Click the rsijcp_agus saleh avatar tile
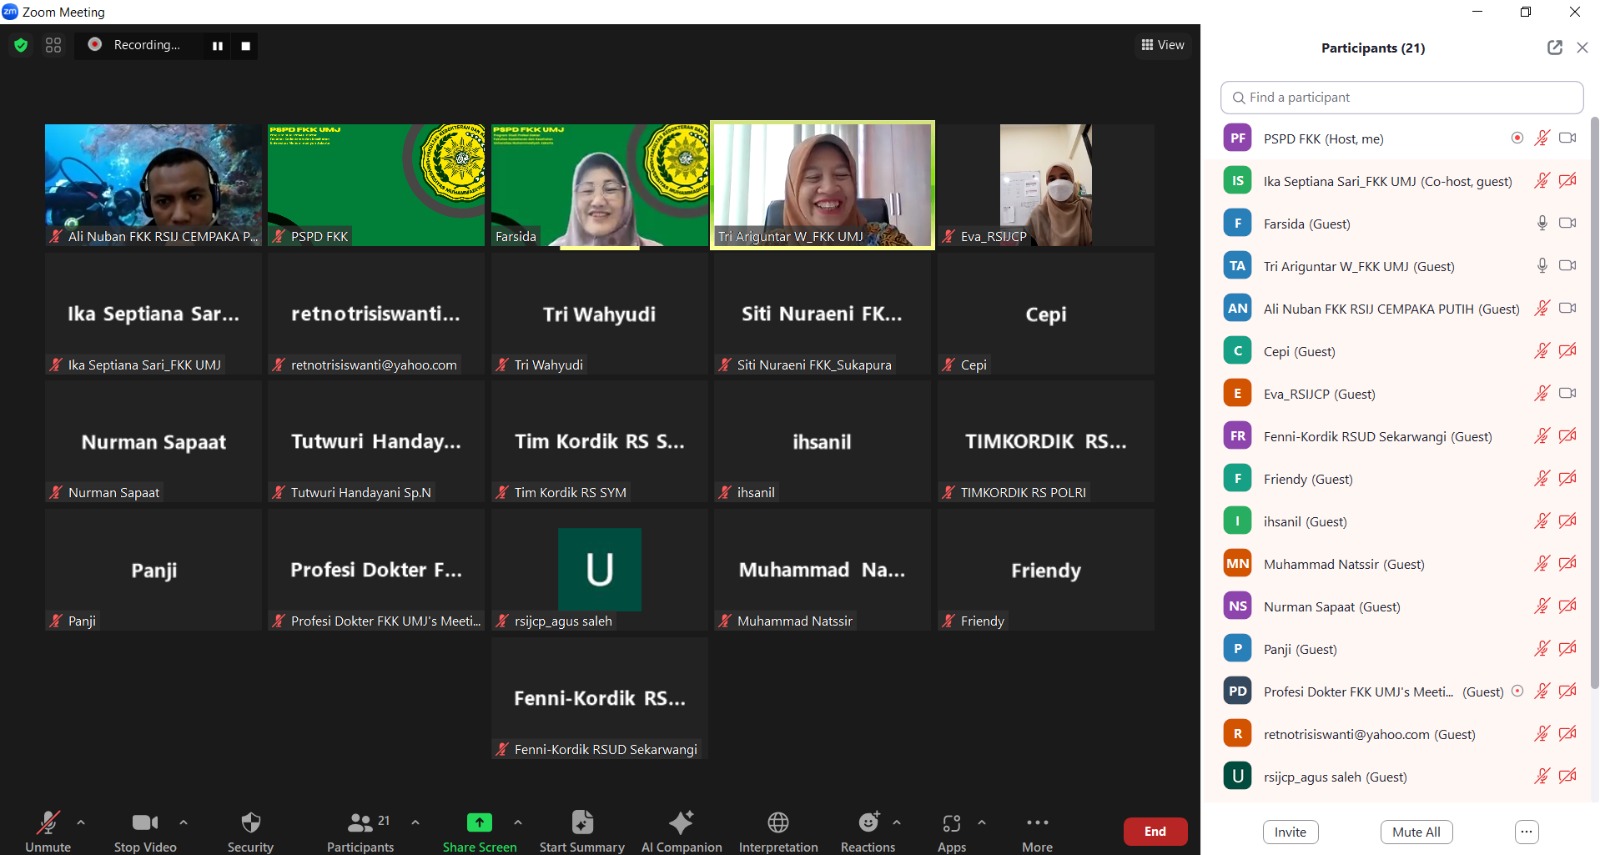The image size is (1600, 855). point(600,570)
